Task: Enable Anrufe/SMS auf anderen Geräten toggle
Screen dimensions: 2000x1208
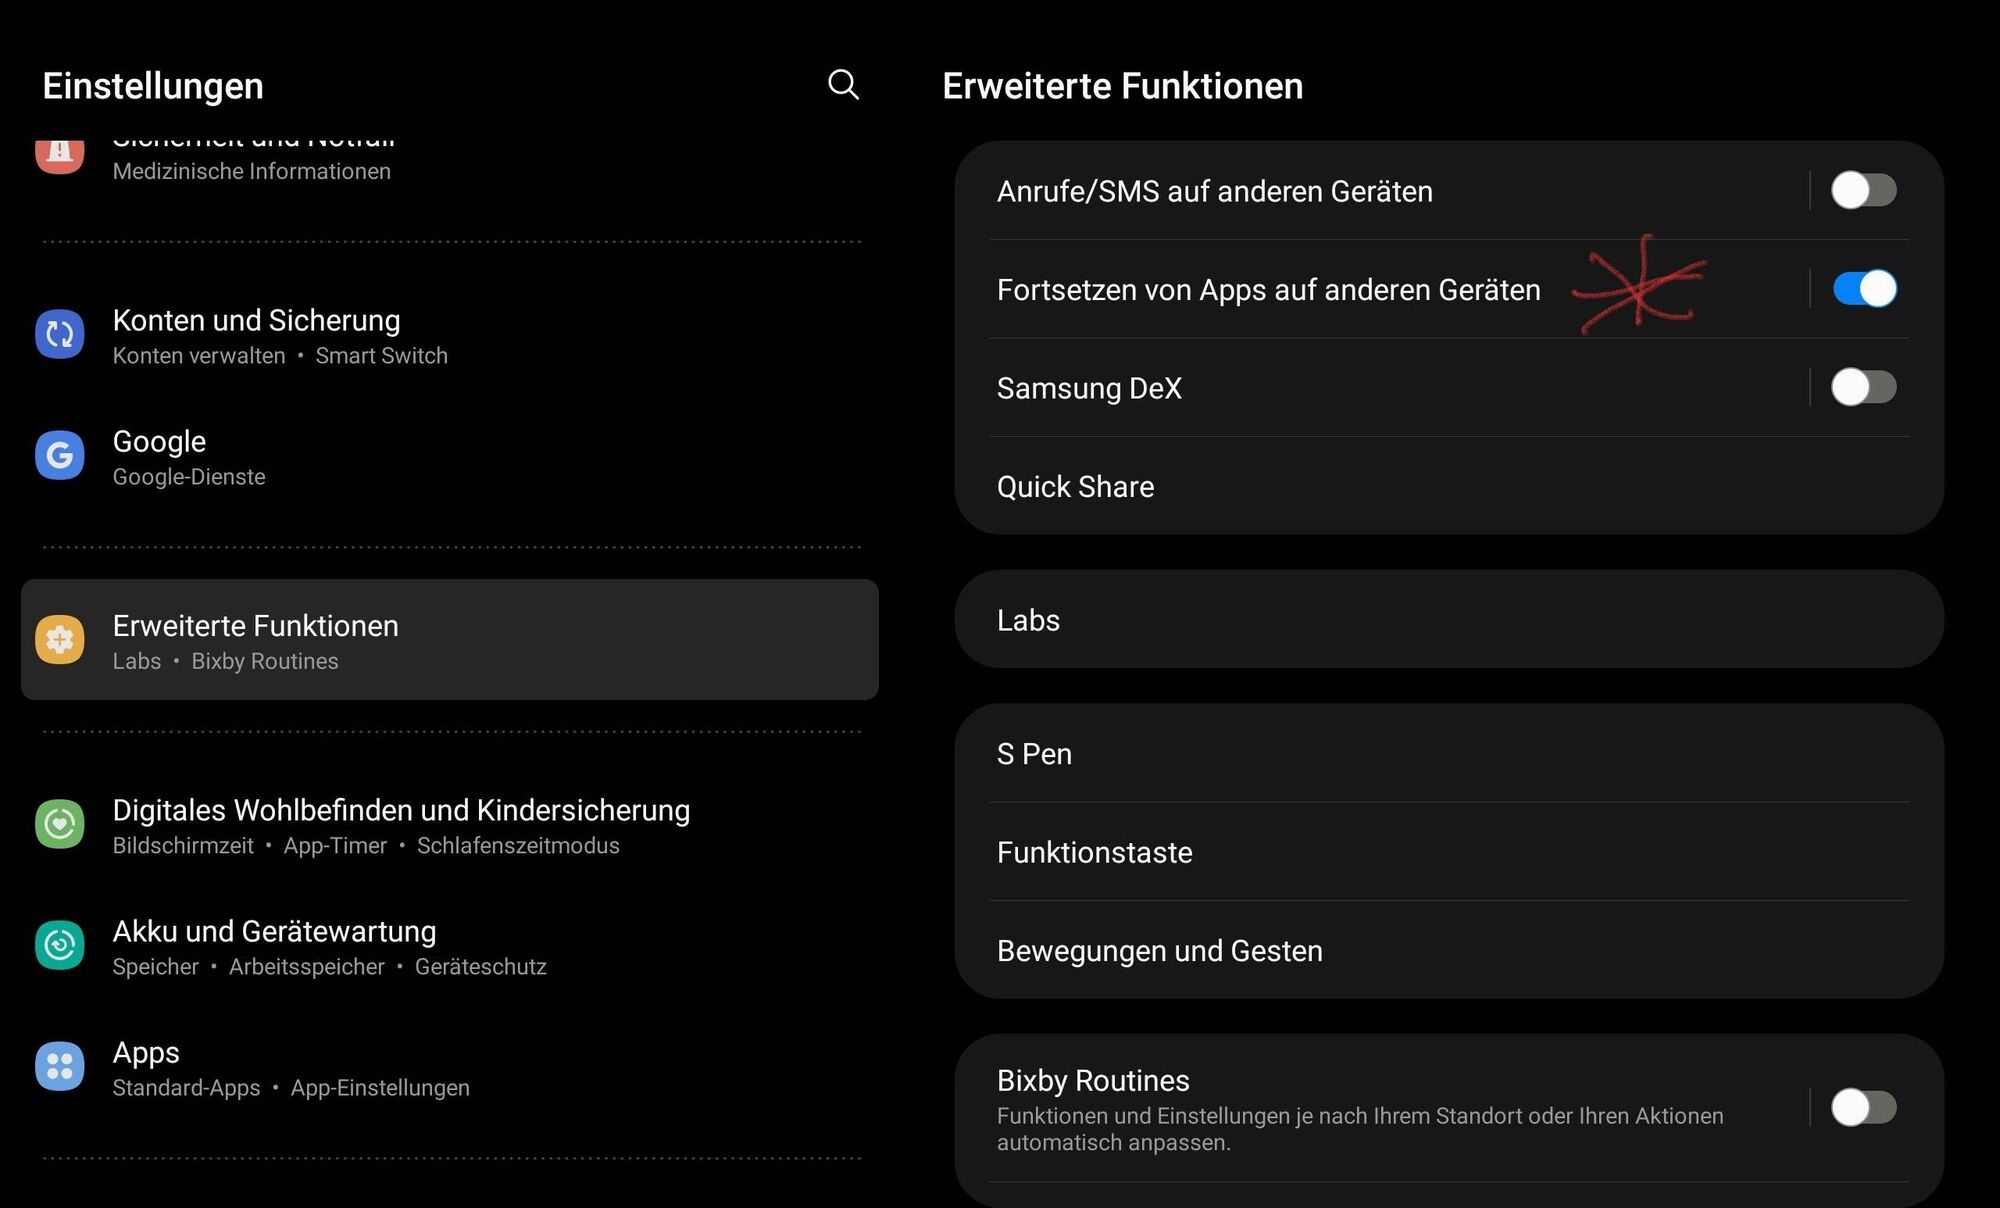Action: click(x=1863, y=190)
